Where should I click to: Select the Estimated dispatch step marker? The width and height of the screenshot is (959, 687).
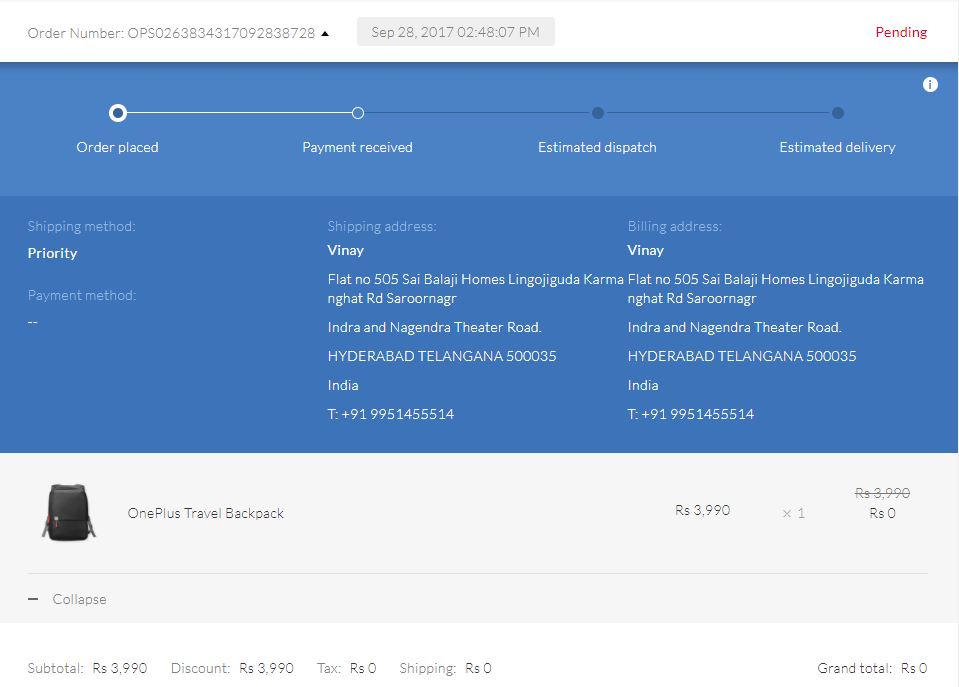tap(598, 113)
